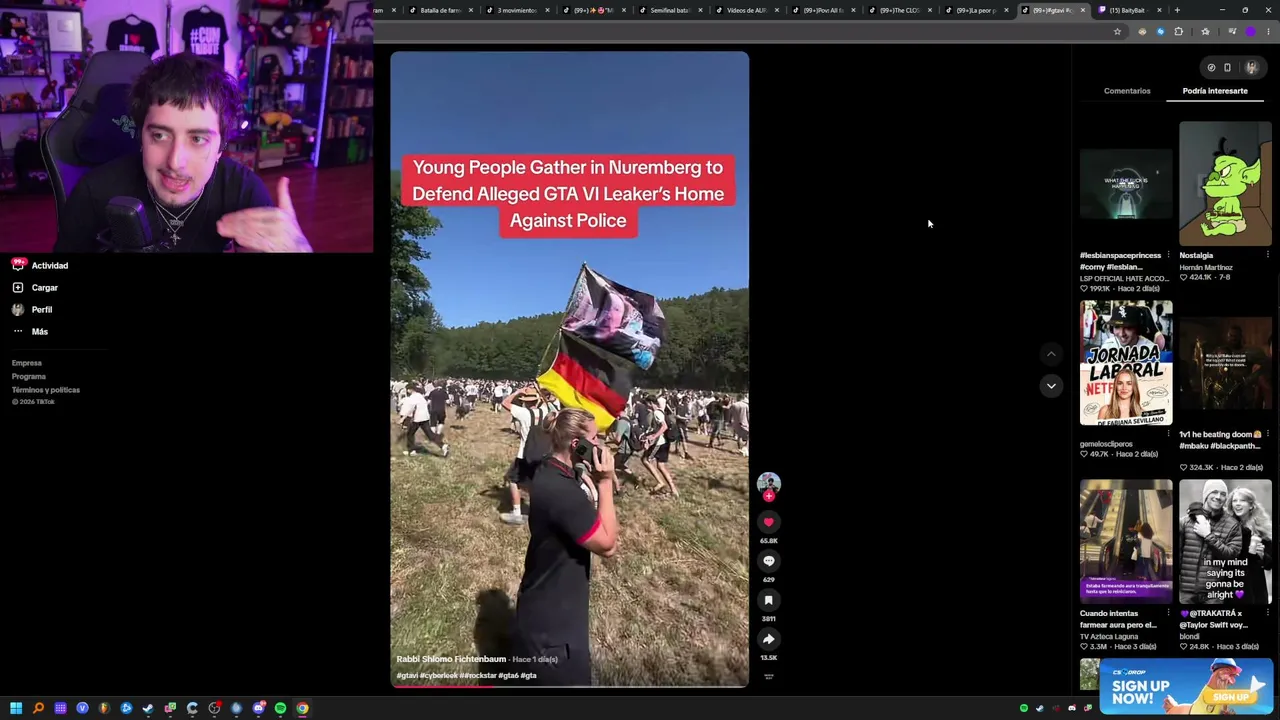Bookmark this page with the star icon
Viewport: 1280px width, 720px height.
pyautogui.click(x=1117, y=32)
